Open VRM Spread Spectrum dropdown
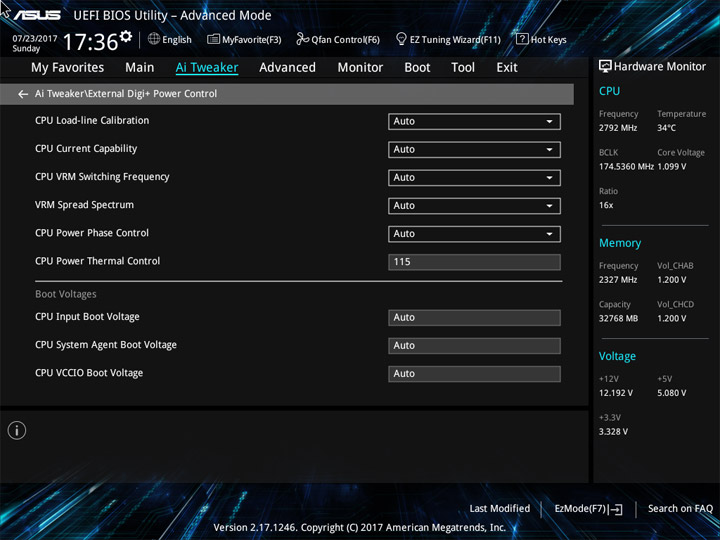Screen dimensions: 720x540 [x=474, y=205]
